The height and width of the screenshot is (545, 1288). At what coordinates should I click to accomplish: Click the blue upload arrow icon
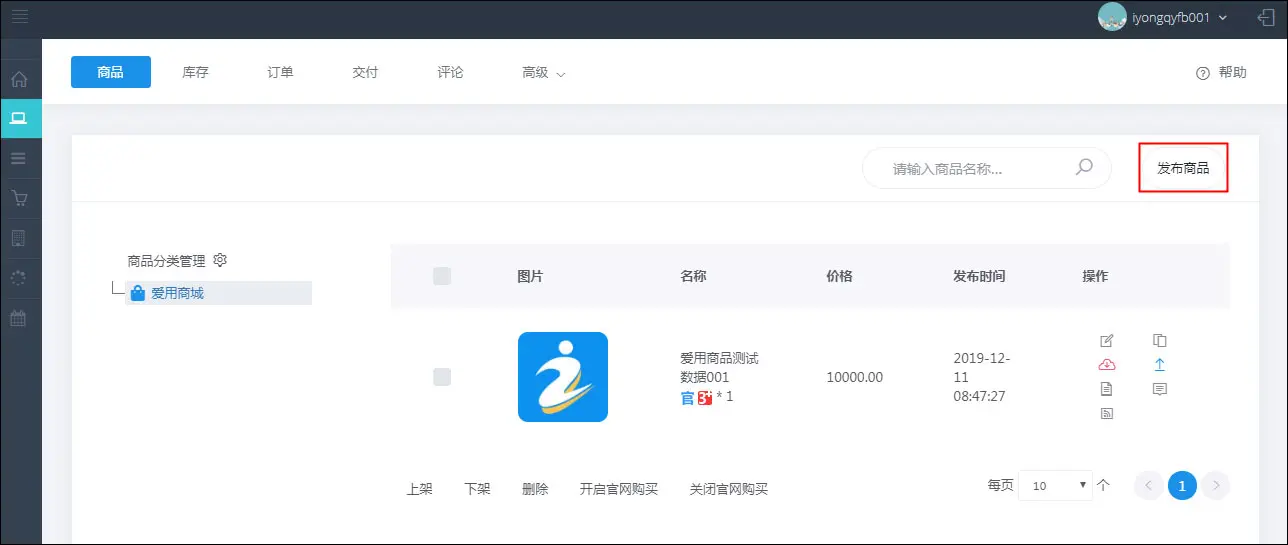tap(1159, 365)
